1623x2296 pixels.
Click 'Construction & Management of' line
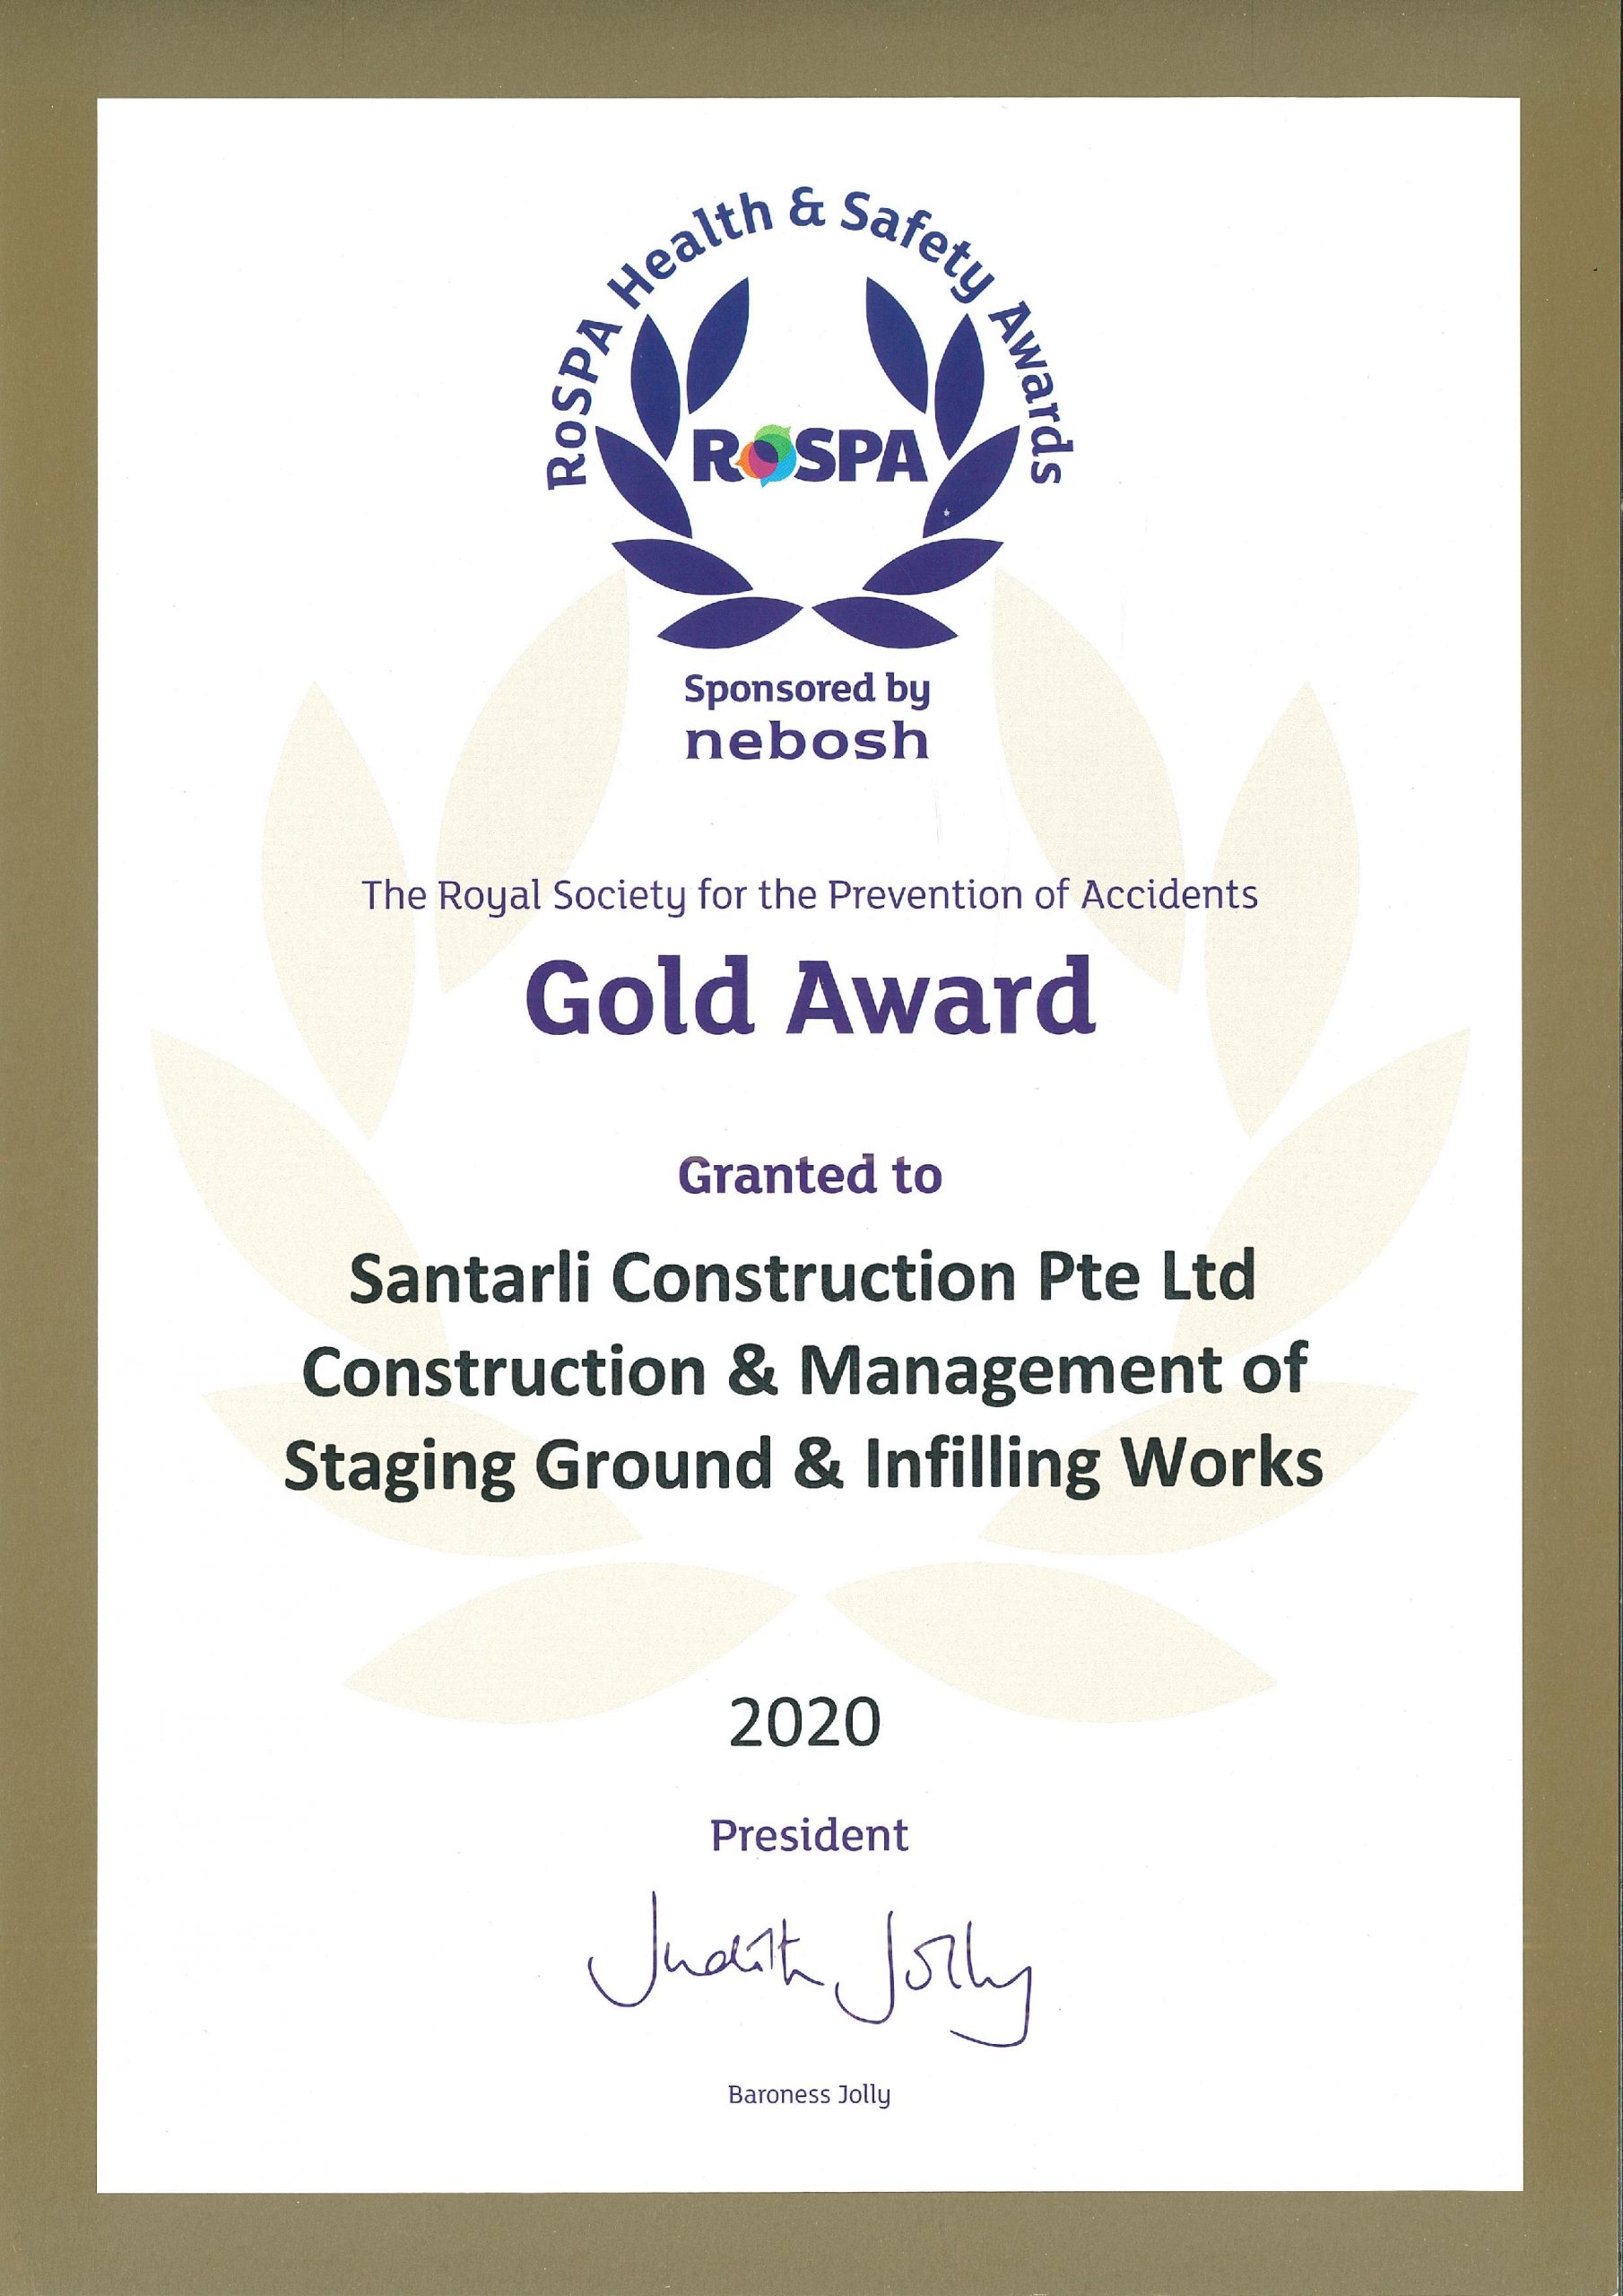click(804, 1372)
